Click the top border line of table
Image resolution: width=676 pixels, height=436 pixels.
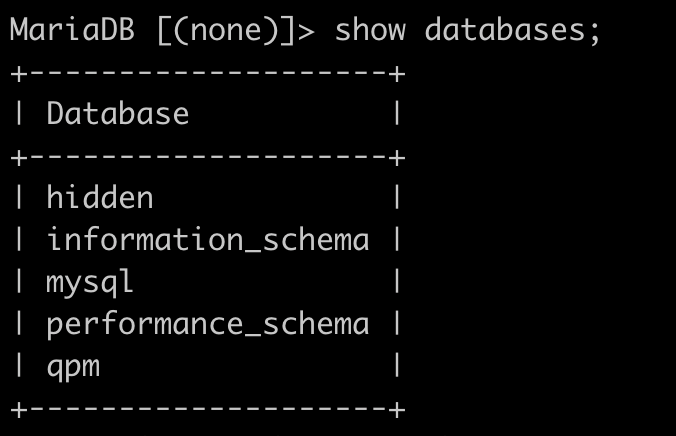click(x=208, y=74)
